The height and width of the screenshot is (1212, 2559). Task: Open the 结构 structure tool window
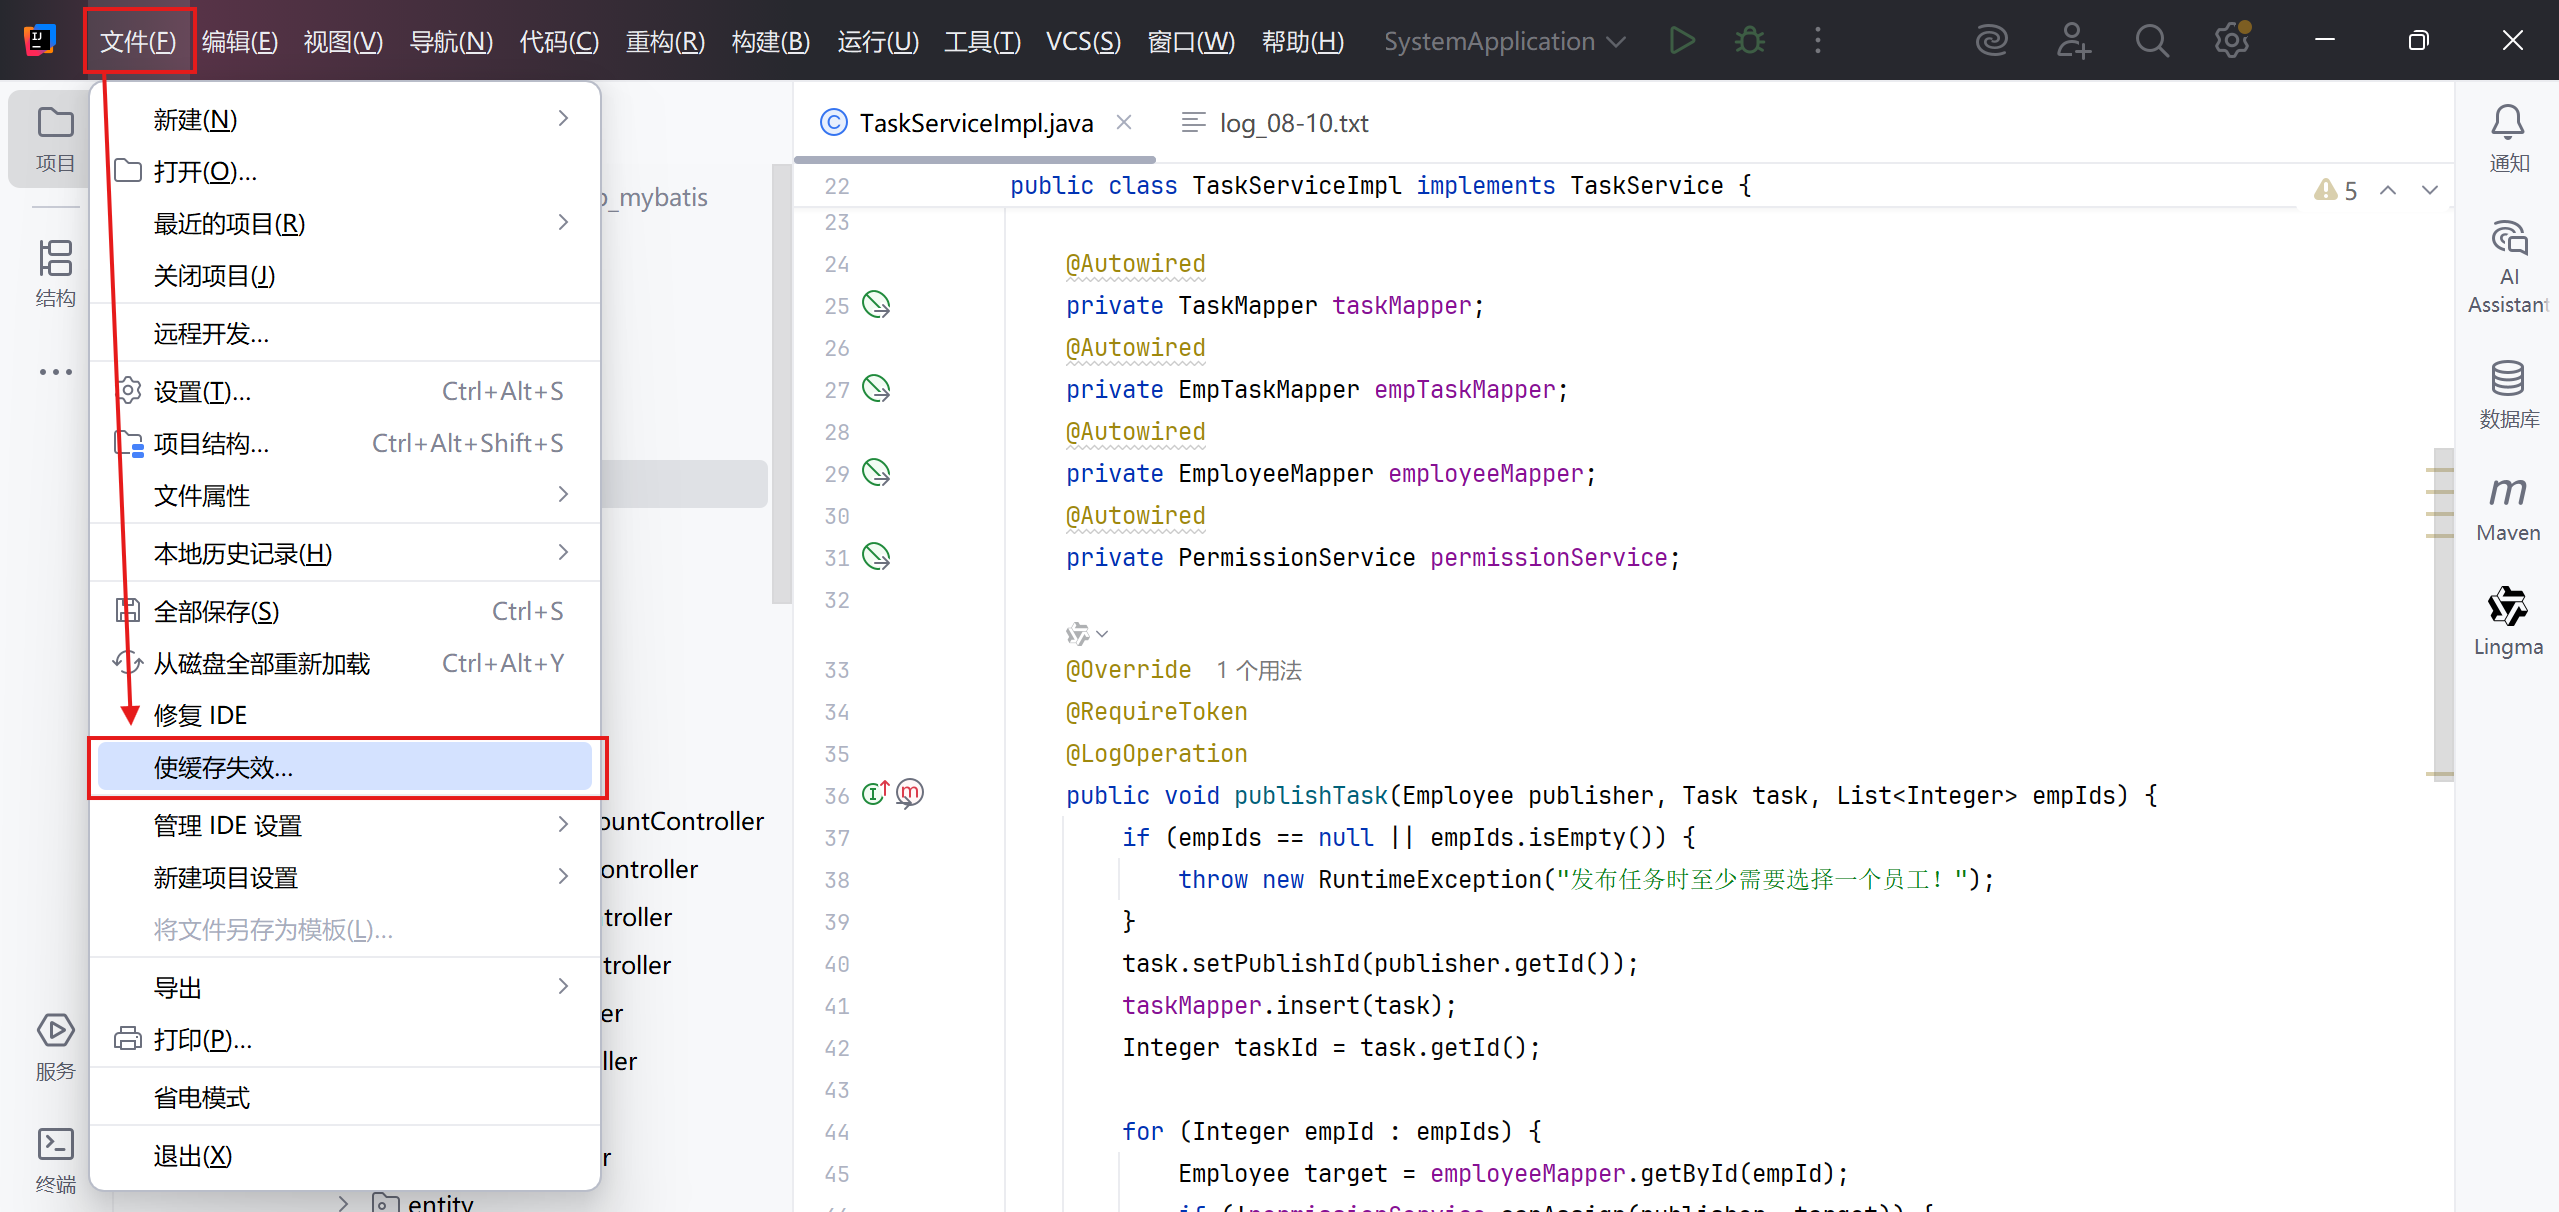(55, 273)
